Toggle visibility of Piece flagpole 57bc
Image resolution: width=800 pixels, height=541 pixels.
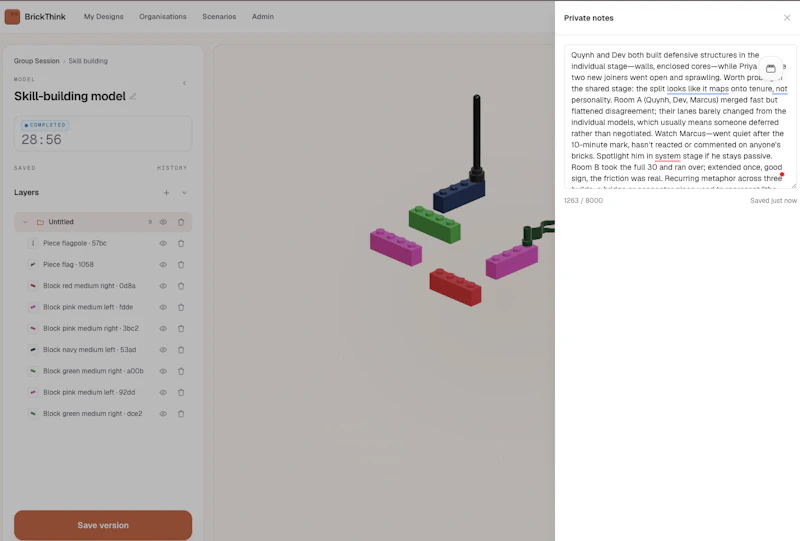pyautogui.click(x=163, y=243)
